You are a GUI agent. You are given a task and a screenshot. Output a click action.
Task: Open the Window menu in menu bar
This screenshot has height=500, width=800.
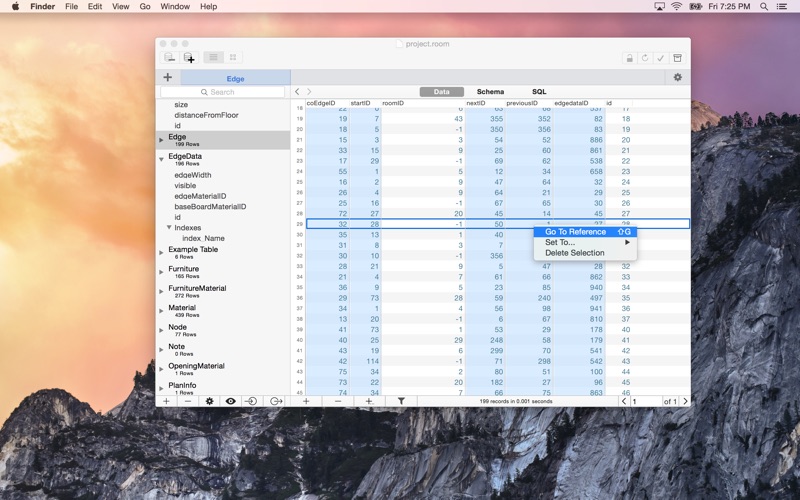tap(175, 6)
